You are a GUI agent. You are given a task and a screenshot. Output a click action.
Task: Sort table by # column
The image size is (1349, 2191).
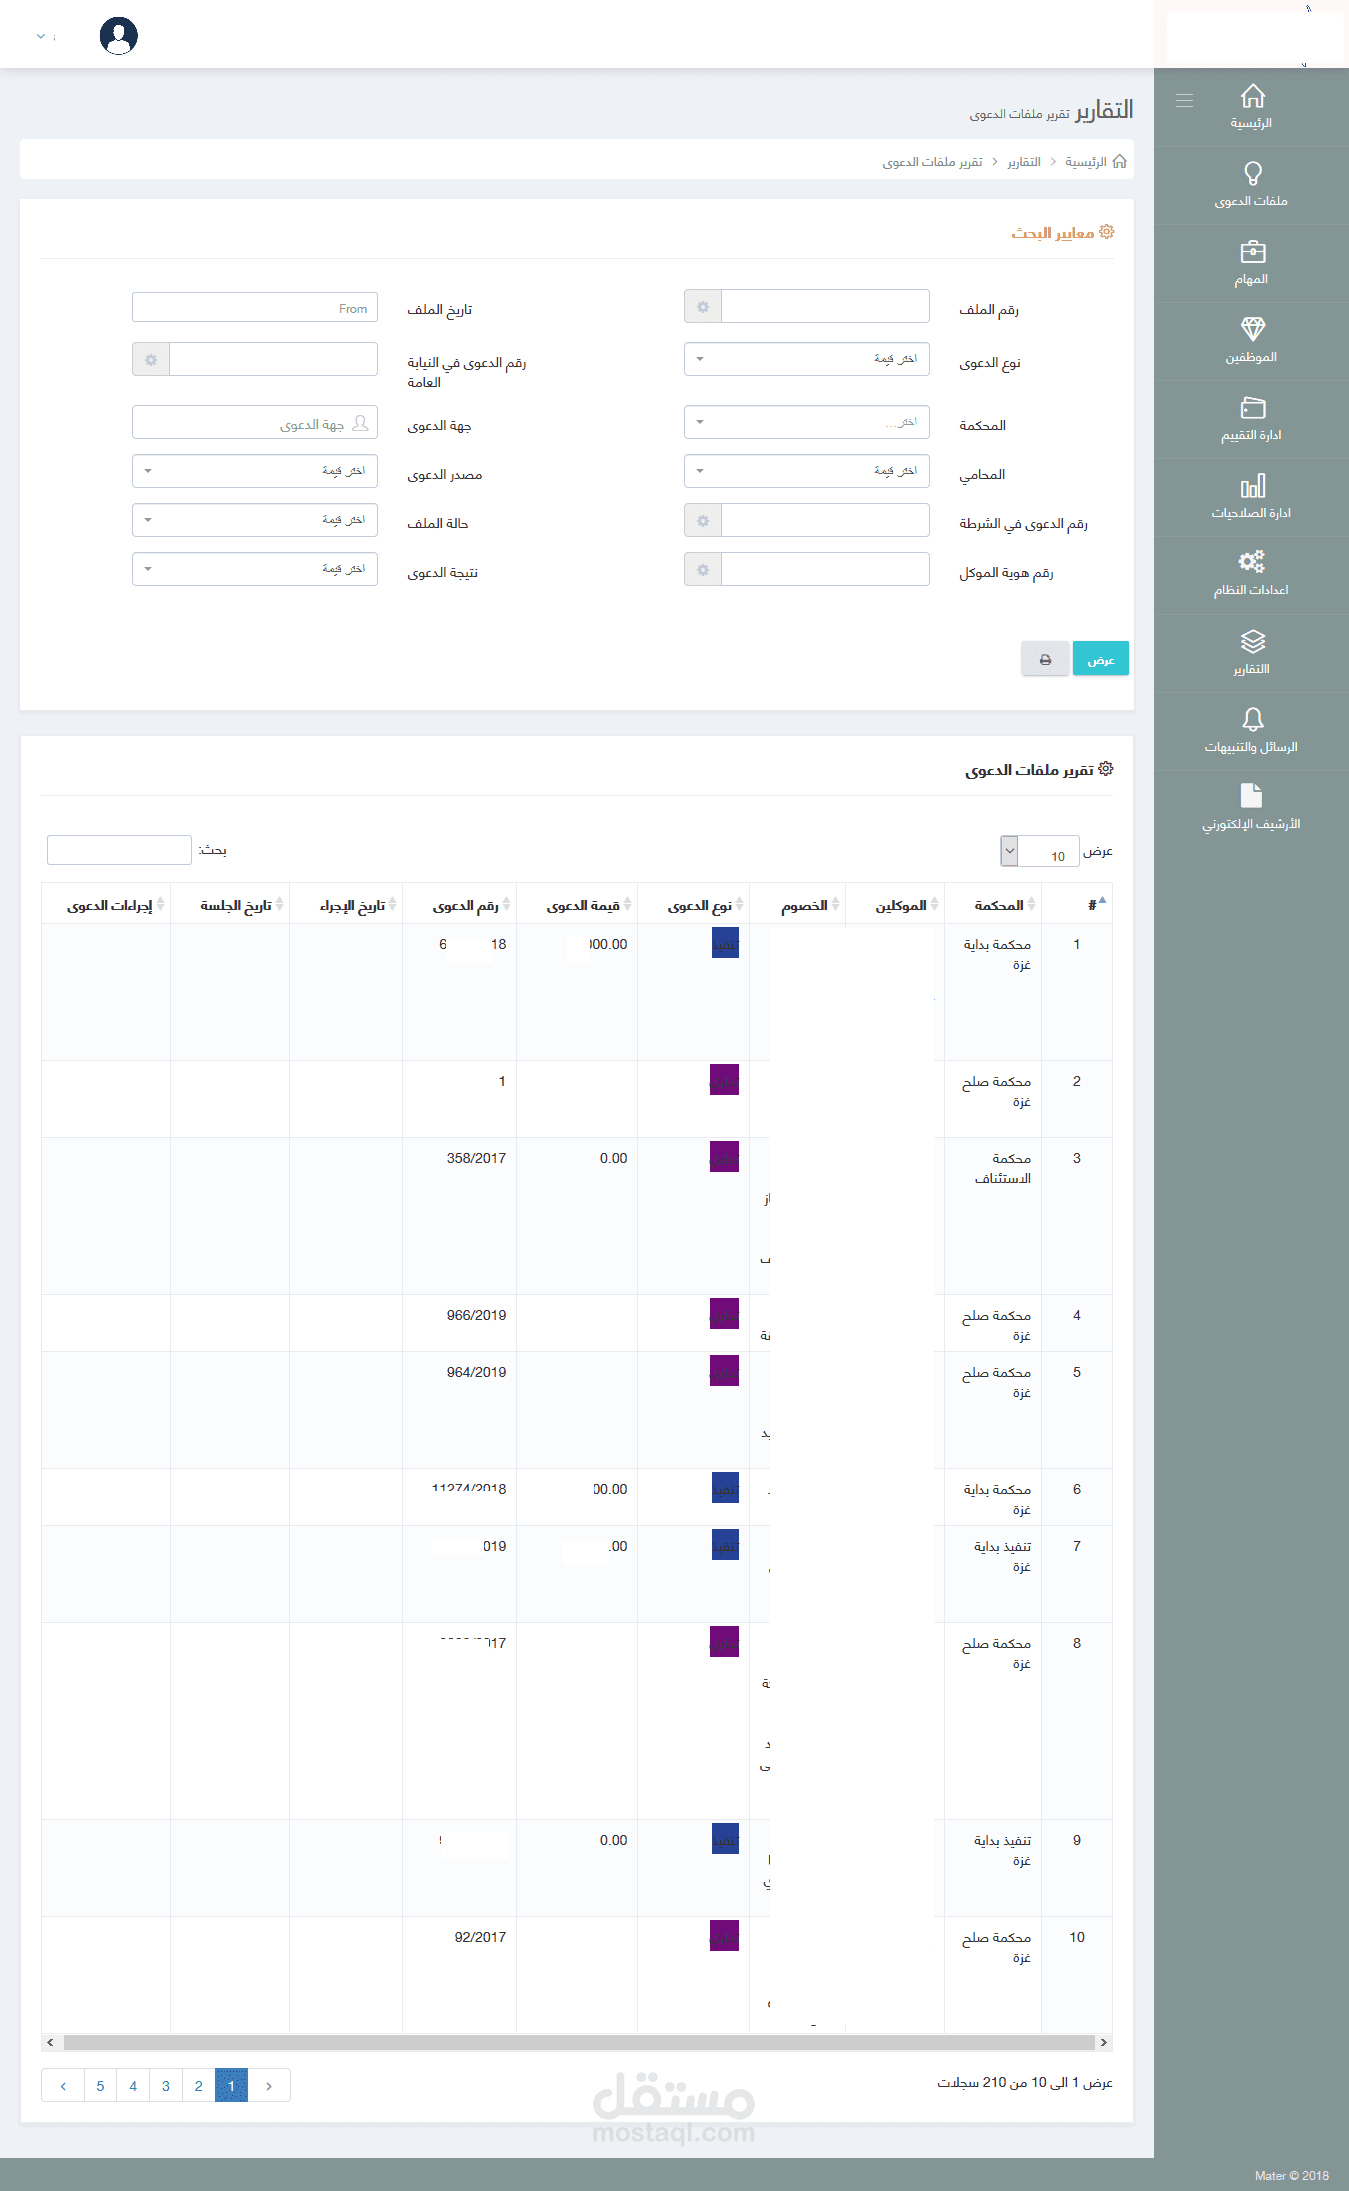click(1077, 904)
